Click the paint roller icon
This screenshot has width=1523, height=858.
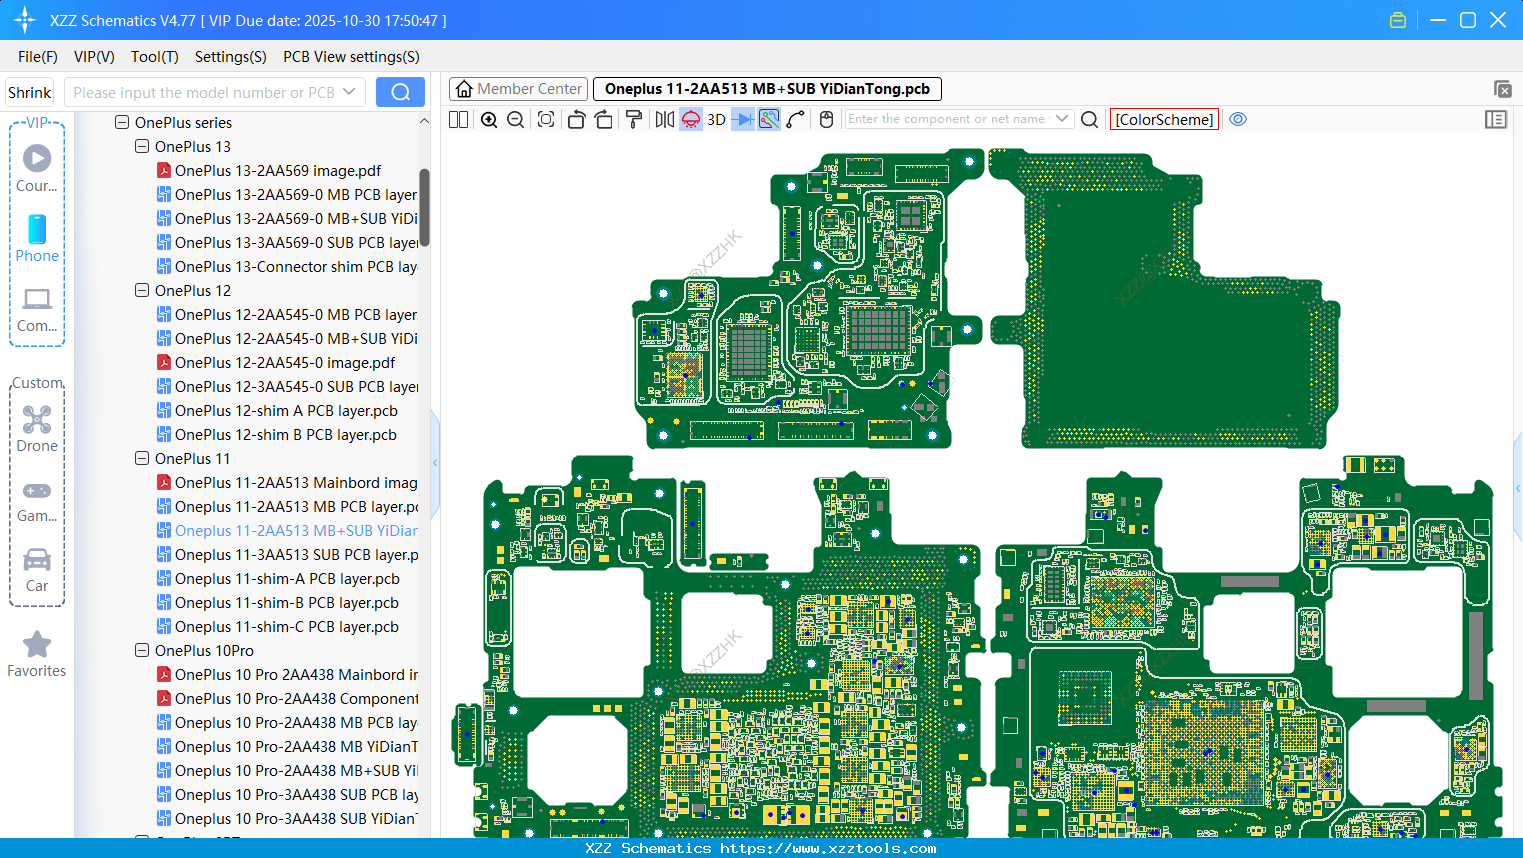634,120
